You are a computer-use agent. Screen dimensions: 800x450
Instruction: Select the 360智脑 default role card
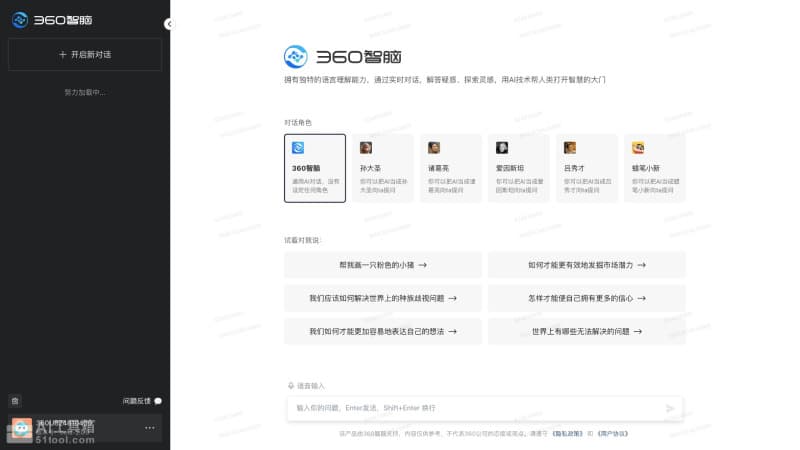pyautogui.click(x=315, y=168)
